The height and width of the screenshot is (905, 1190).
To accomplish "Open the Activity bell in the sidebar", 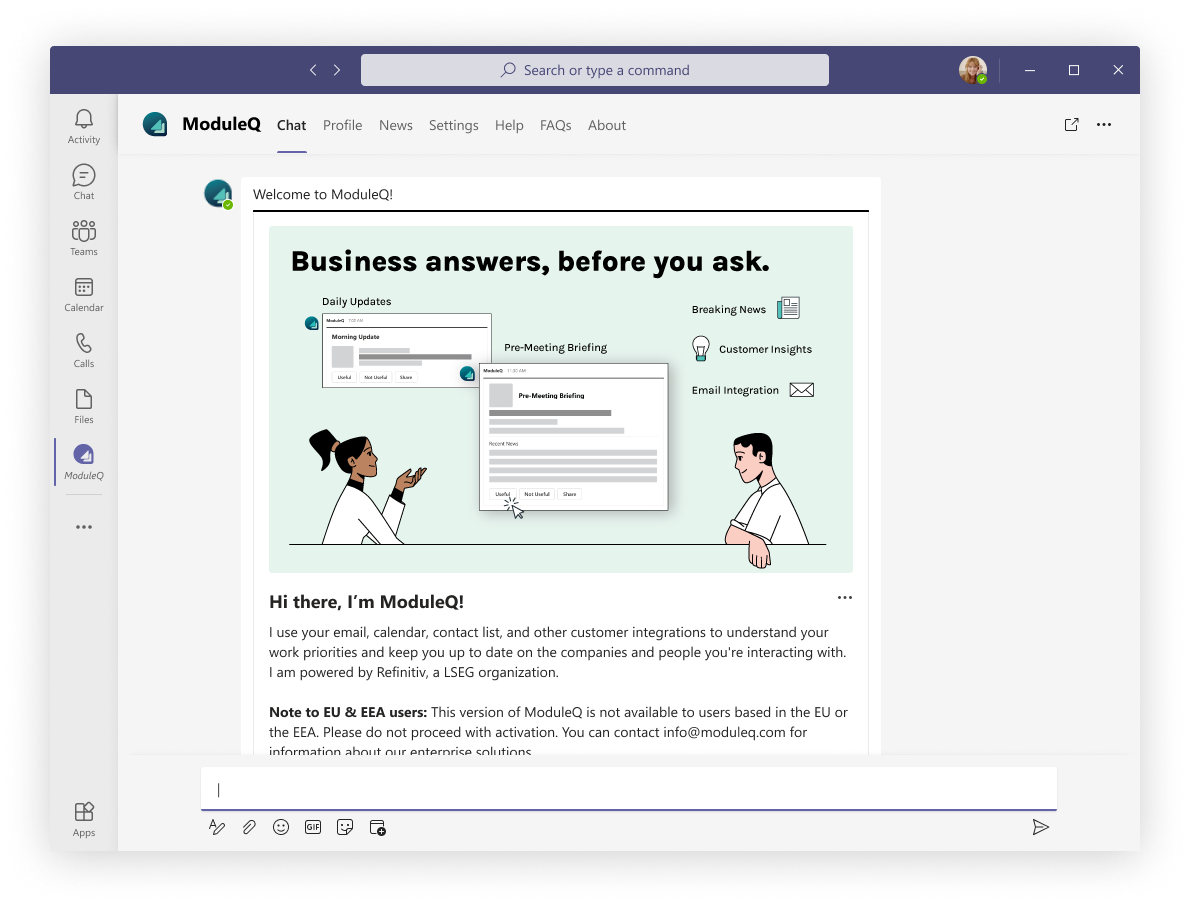I will coord(83,126).
